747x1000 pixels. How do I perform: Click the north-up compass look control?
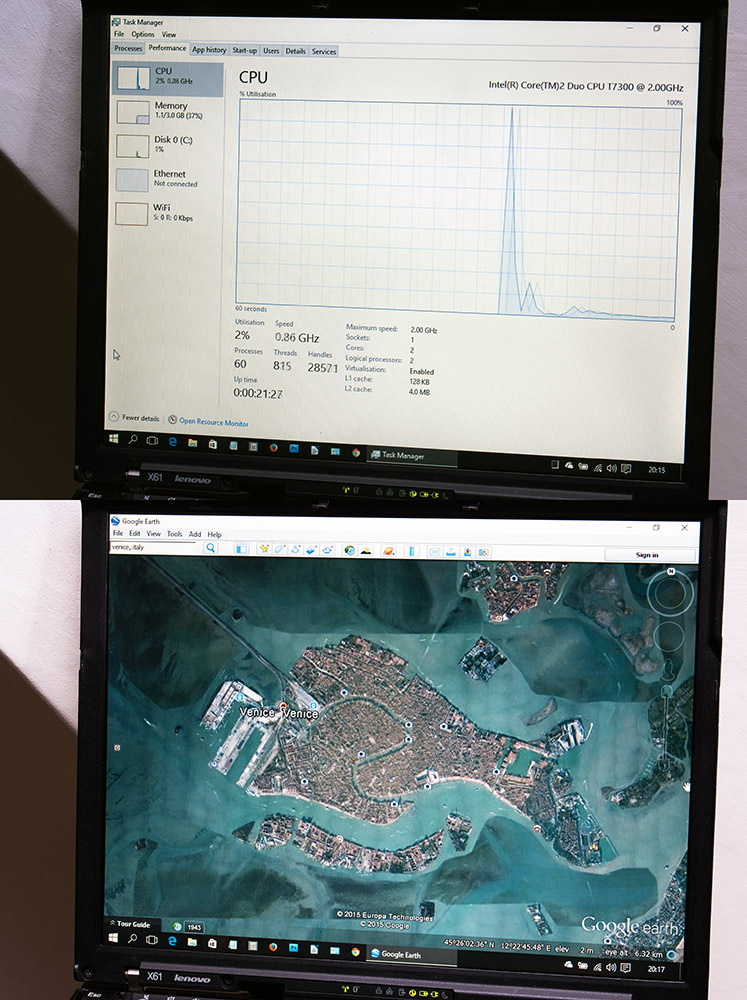[x=670, y=593]
